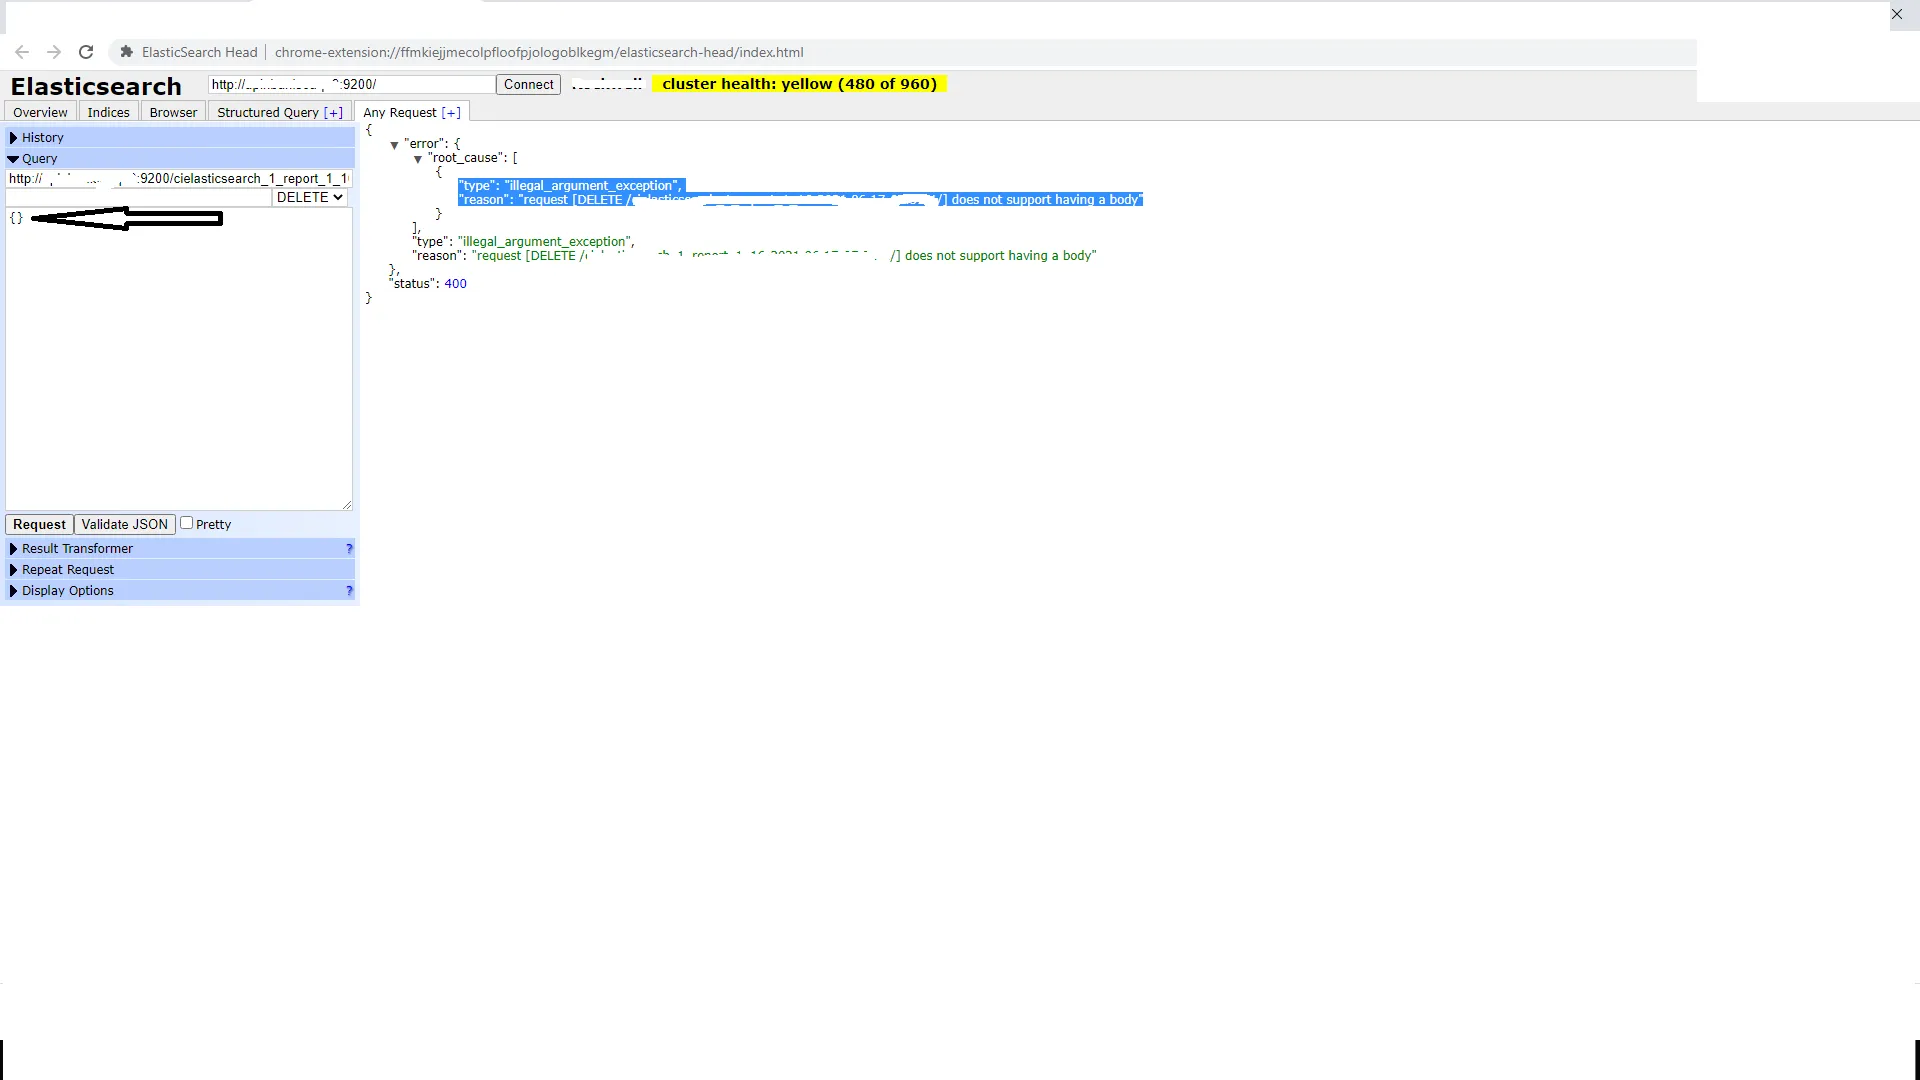The height and width of the screenshot is (1080, 1920).
Task: Open the Indices tab
Action: 108,113
